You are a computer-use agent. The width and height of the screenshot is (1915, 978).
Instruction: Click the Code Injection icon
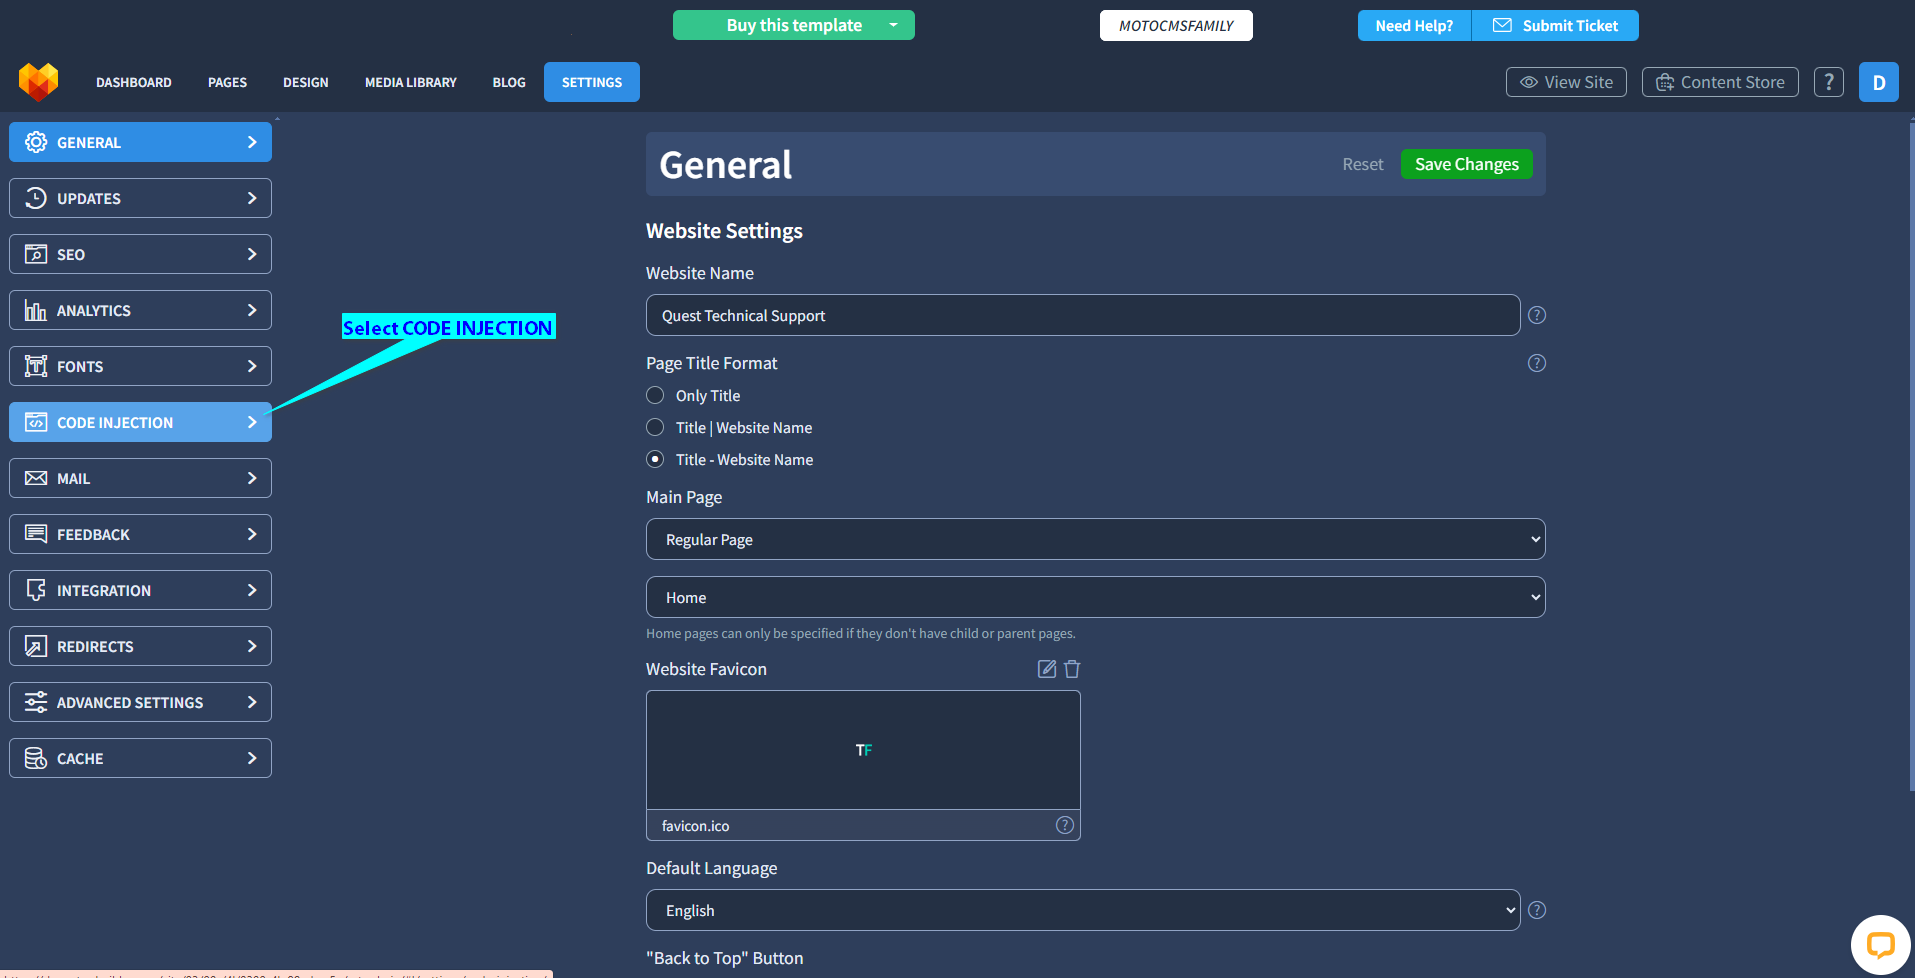[x=36, y=422]
